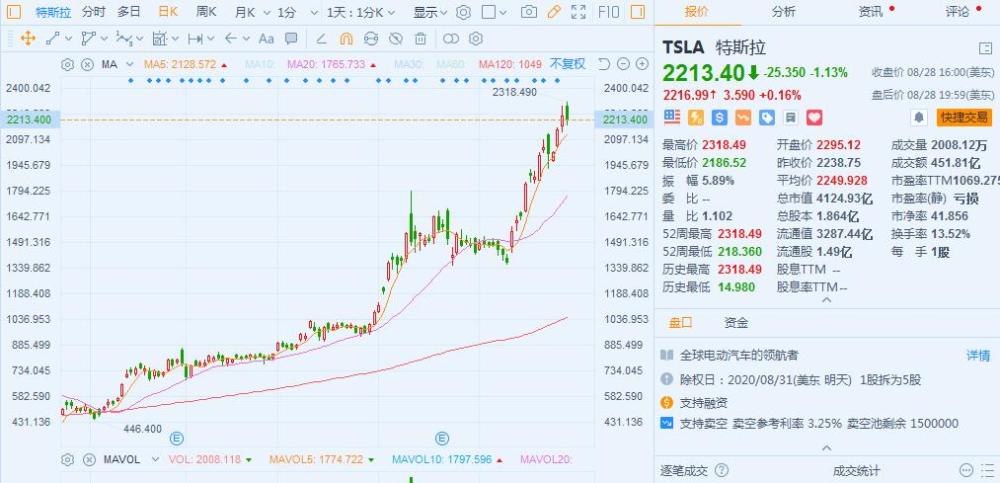The width and height of the screenshot is (1000, 483).
Task: Open MAVOL indicator settings gear
Action: 68,459
